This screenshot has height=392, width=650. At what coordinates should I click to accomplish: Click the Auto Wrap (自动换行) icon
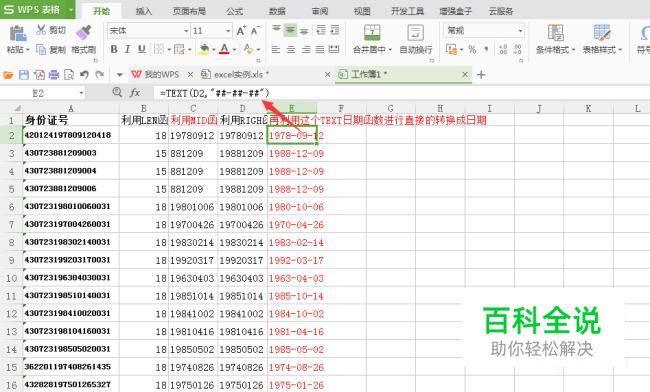[415, 33]
